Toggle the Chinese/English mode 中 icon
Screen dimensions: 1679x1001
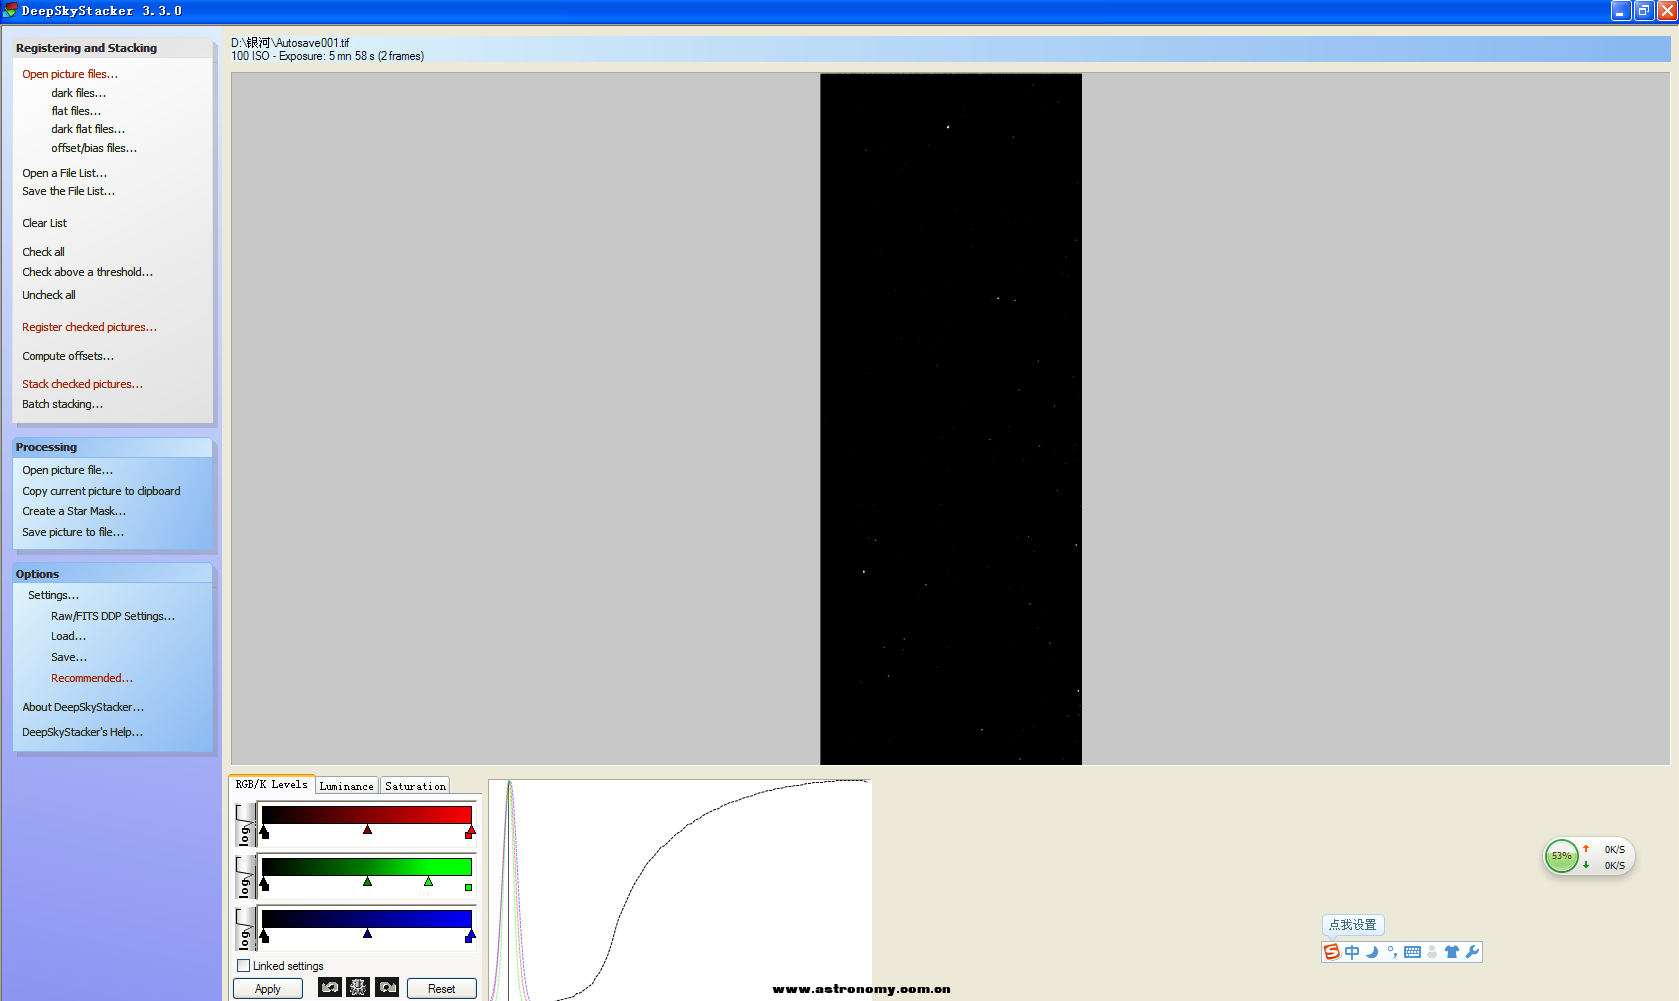click(x=1352, y=952)
